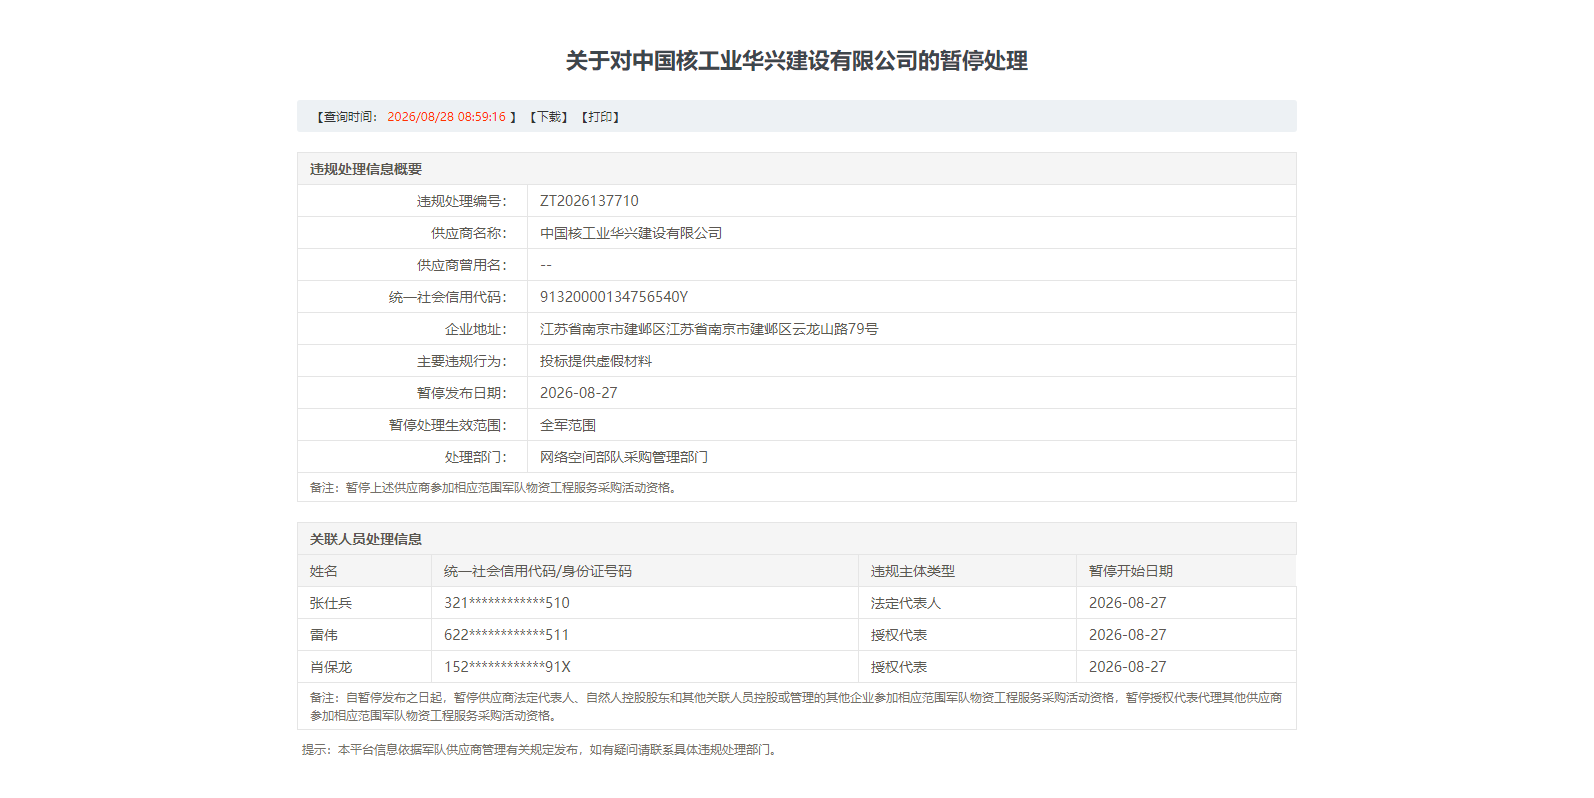Click the 暂停发布日期 label
The height and width of the screenshot is (798, 1594).
click(462, 393)
